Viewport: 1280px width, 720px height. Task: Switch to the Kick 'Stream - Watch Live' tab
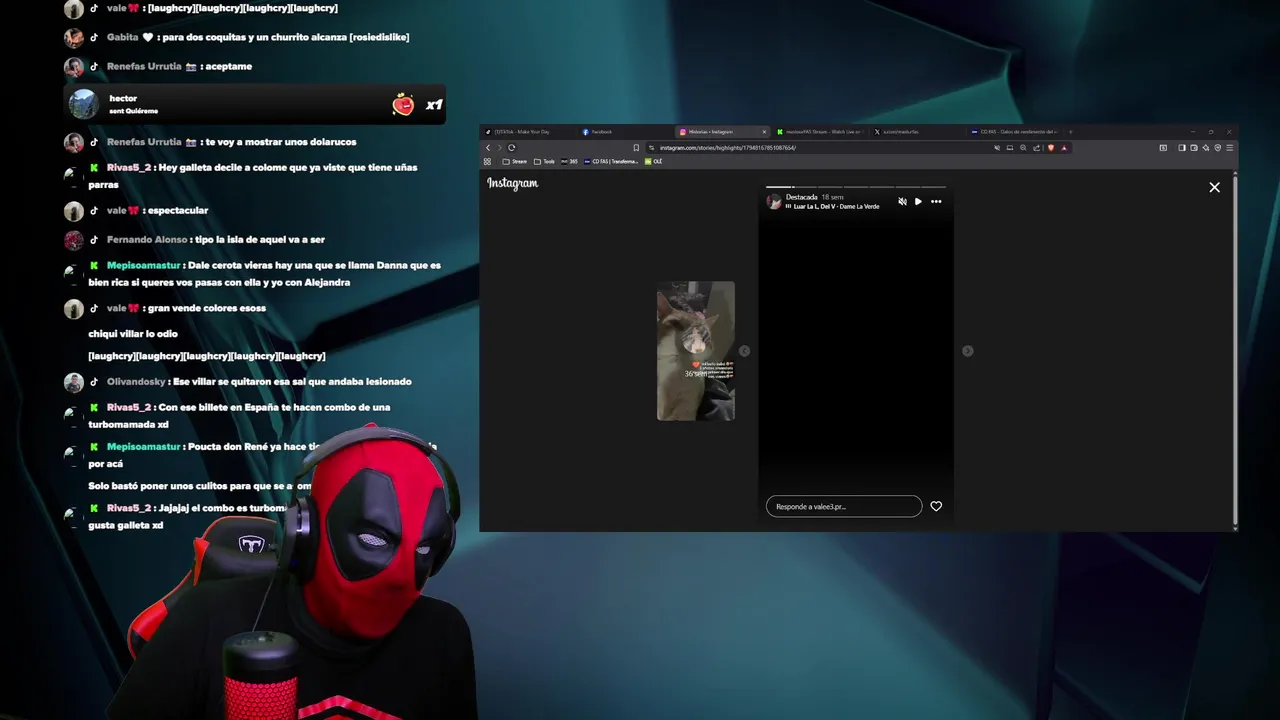pos(820,132)
